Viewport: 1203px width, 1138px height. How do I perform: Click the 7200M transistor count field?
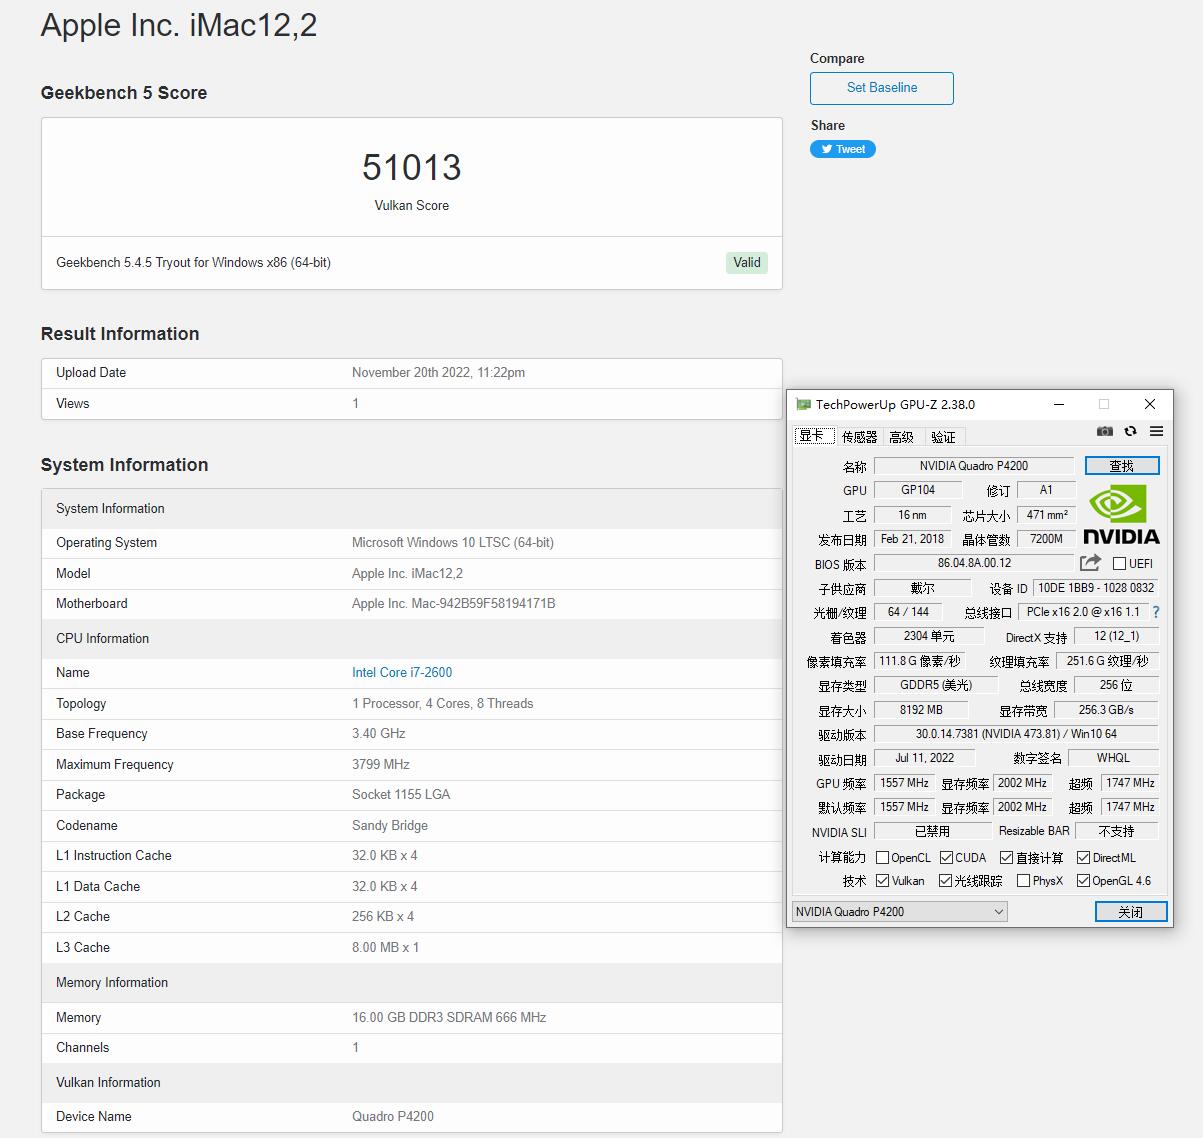[1046, 539]
